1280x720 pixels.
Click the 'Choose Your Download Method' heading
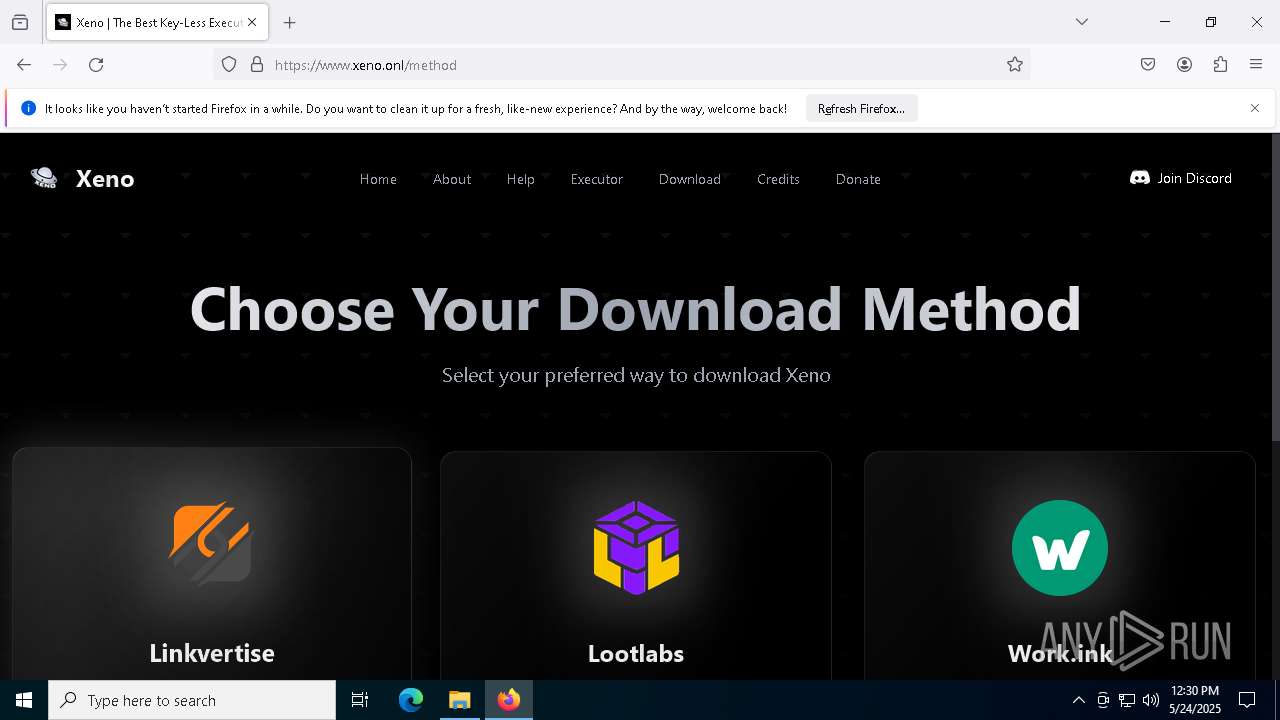click(636, 308)
